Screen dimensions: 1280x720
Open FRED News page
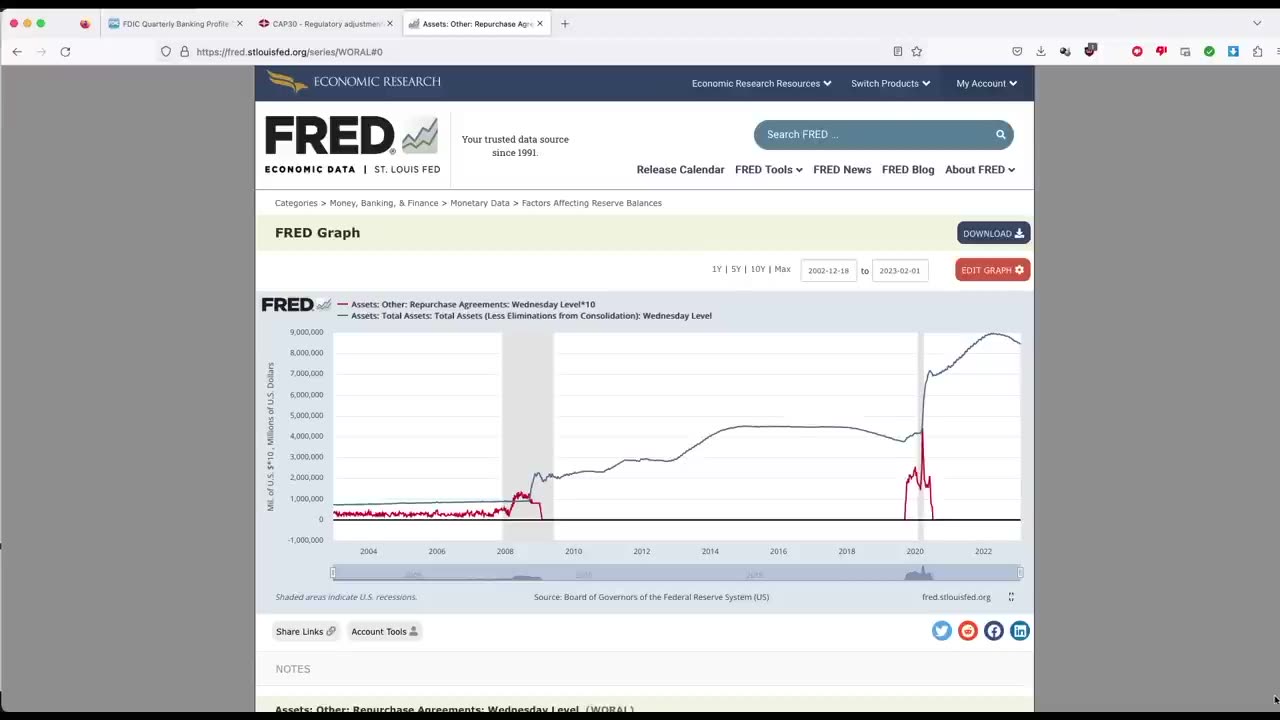tap(842, 169)
